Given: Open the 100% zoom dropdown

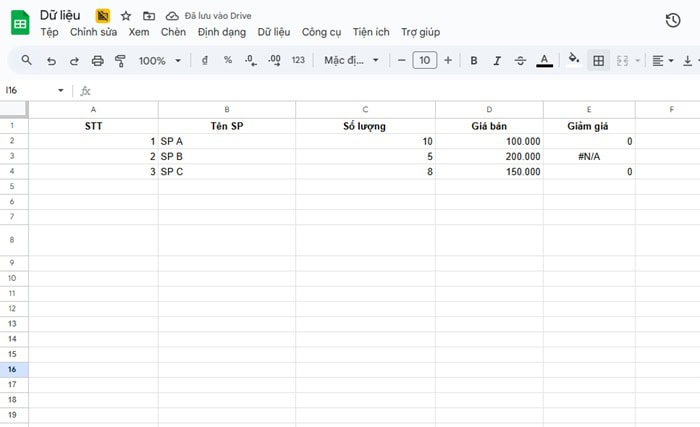Looking at the screenshot, I should coord(160,61).
